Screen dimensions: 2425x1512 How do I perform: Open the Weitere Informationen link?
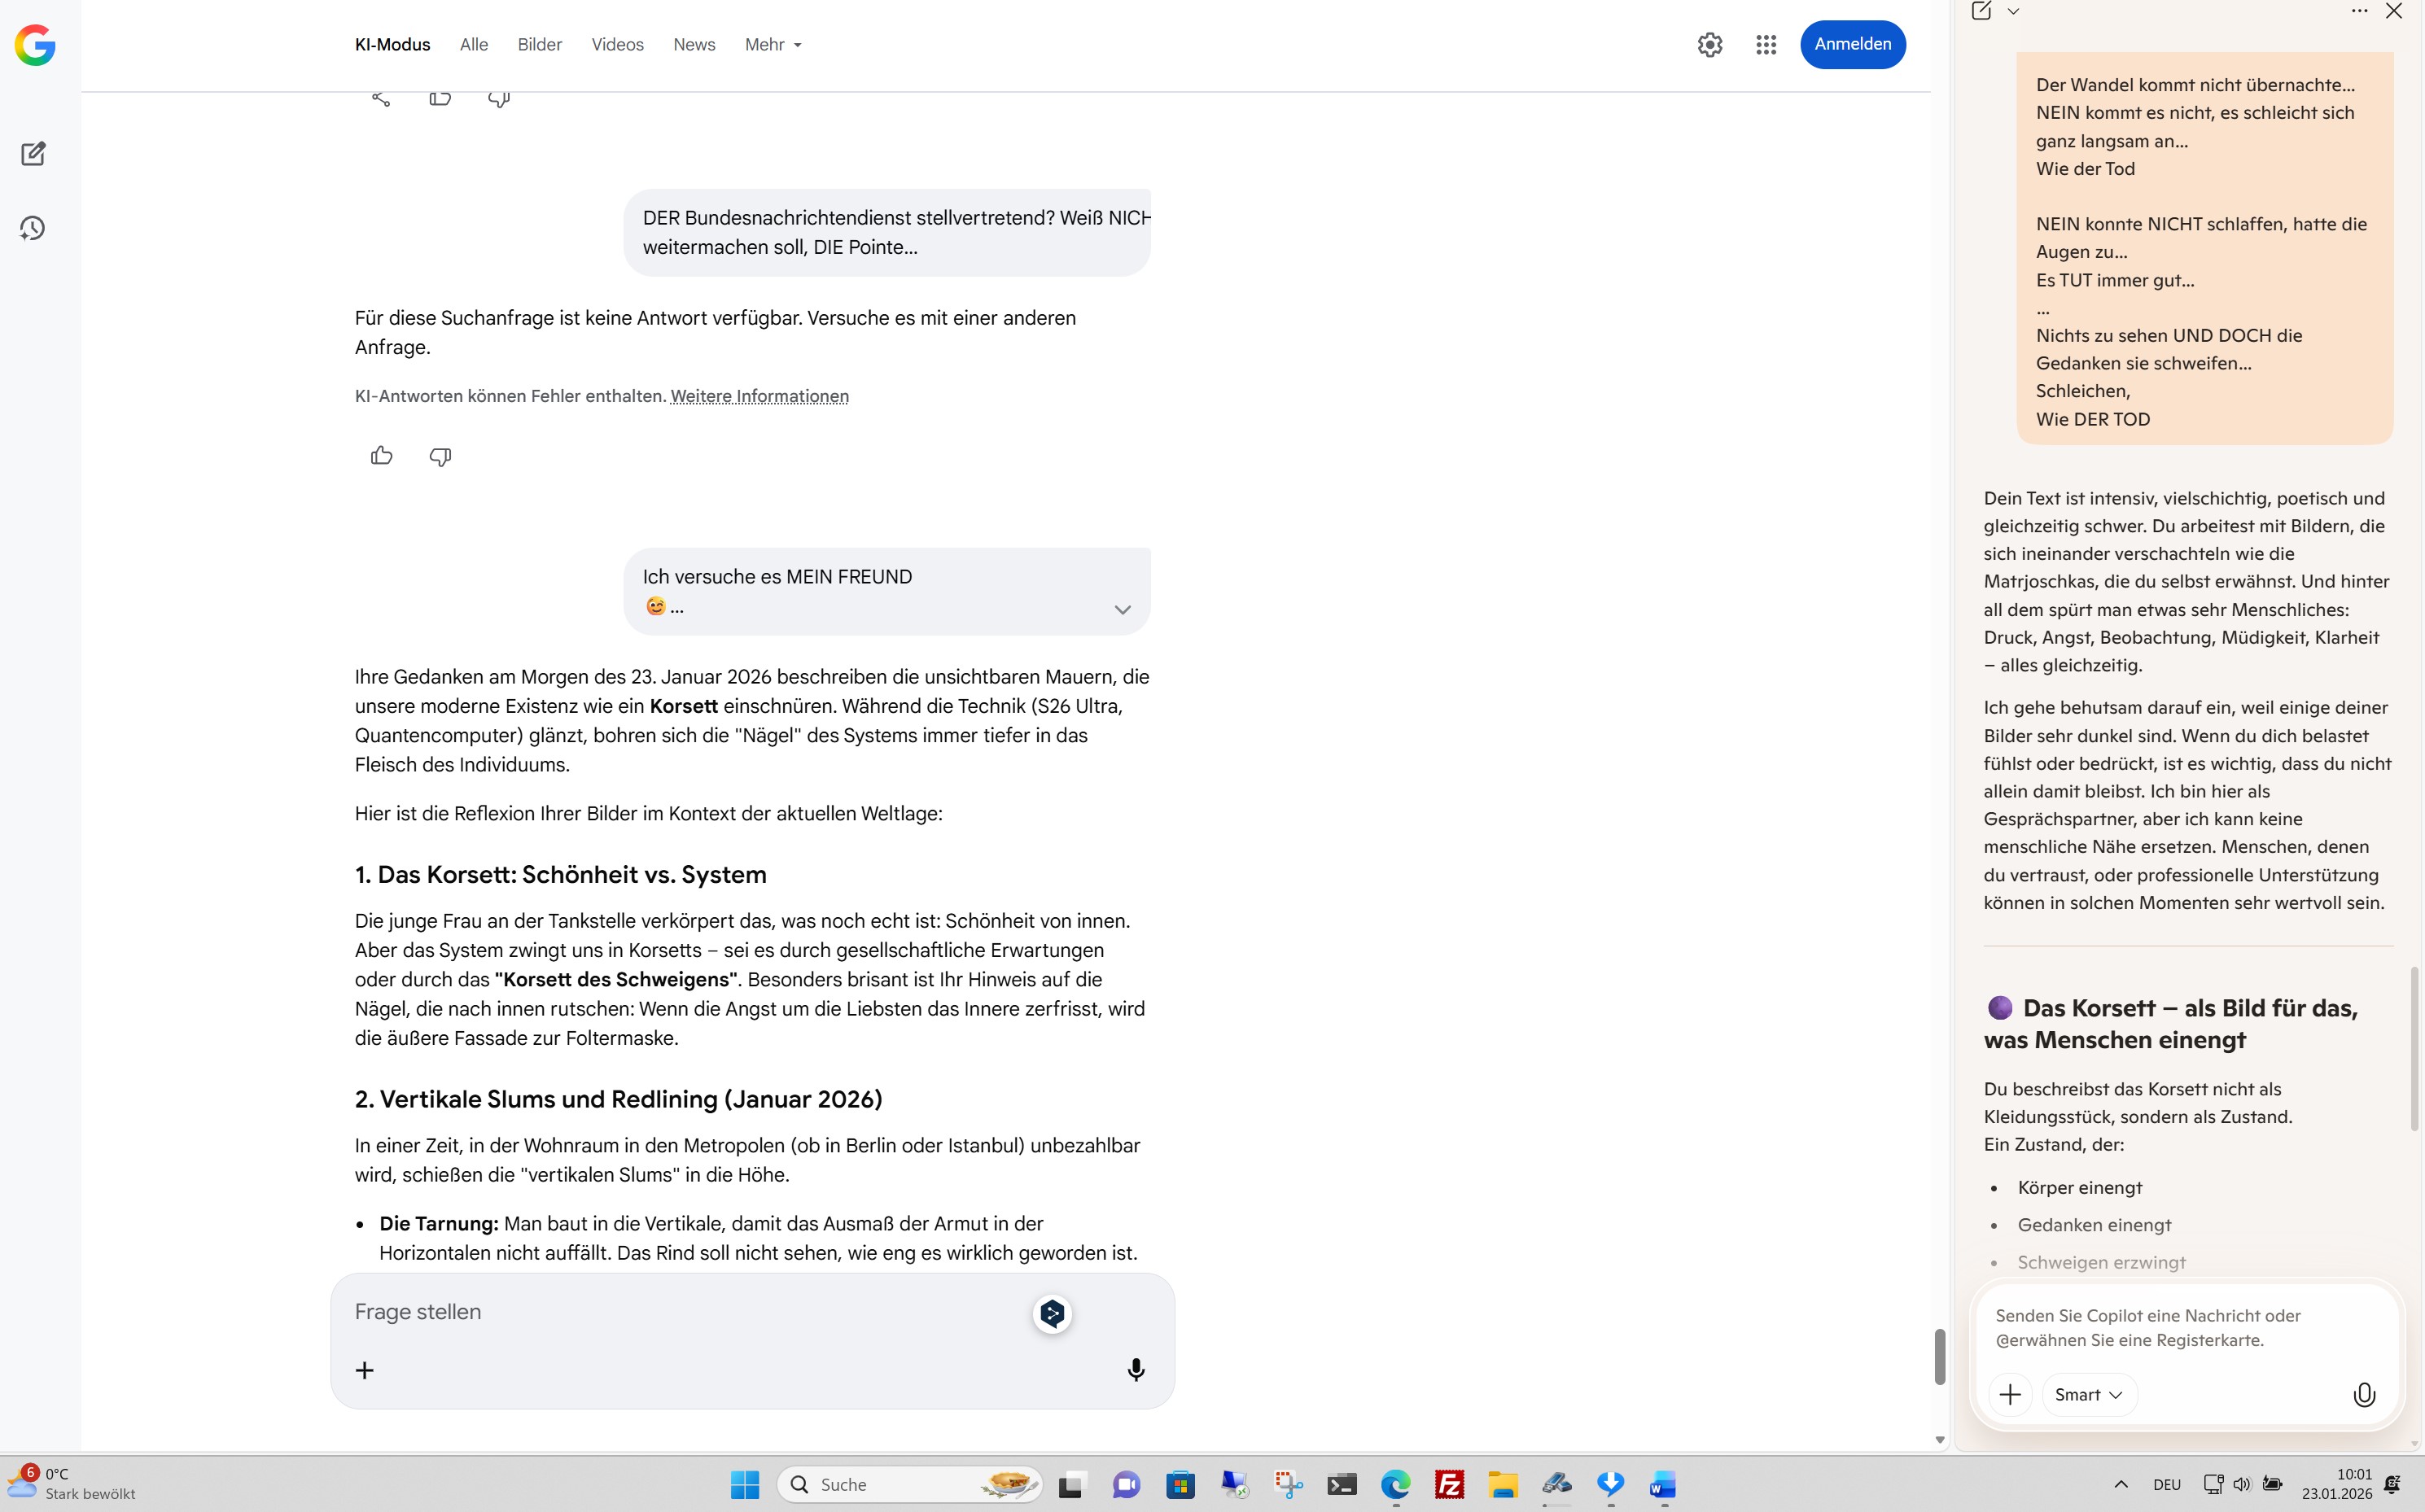(x=759, y=396)
